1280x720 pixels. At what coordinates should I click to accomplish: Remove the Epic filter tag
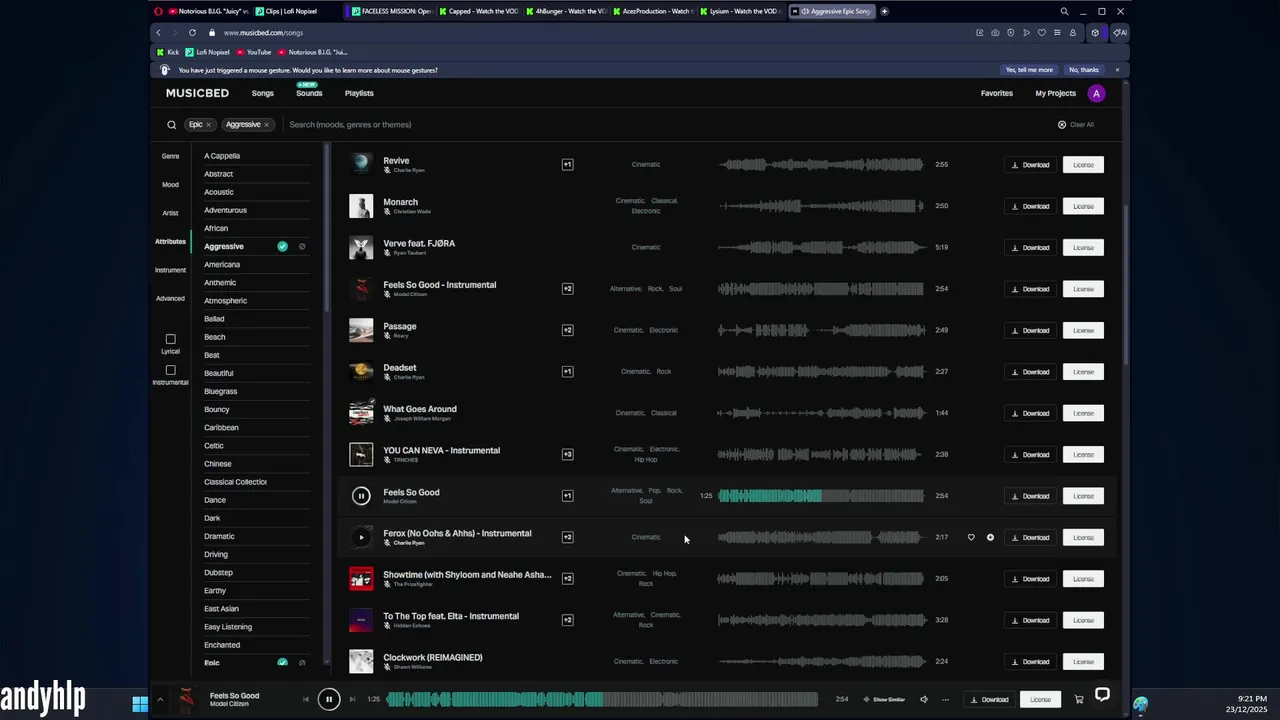point(209,125)
